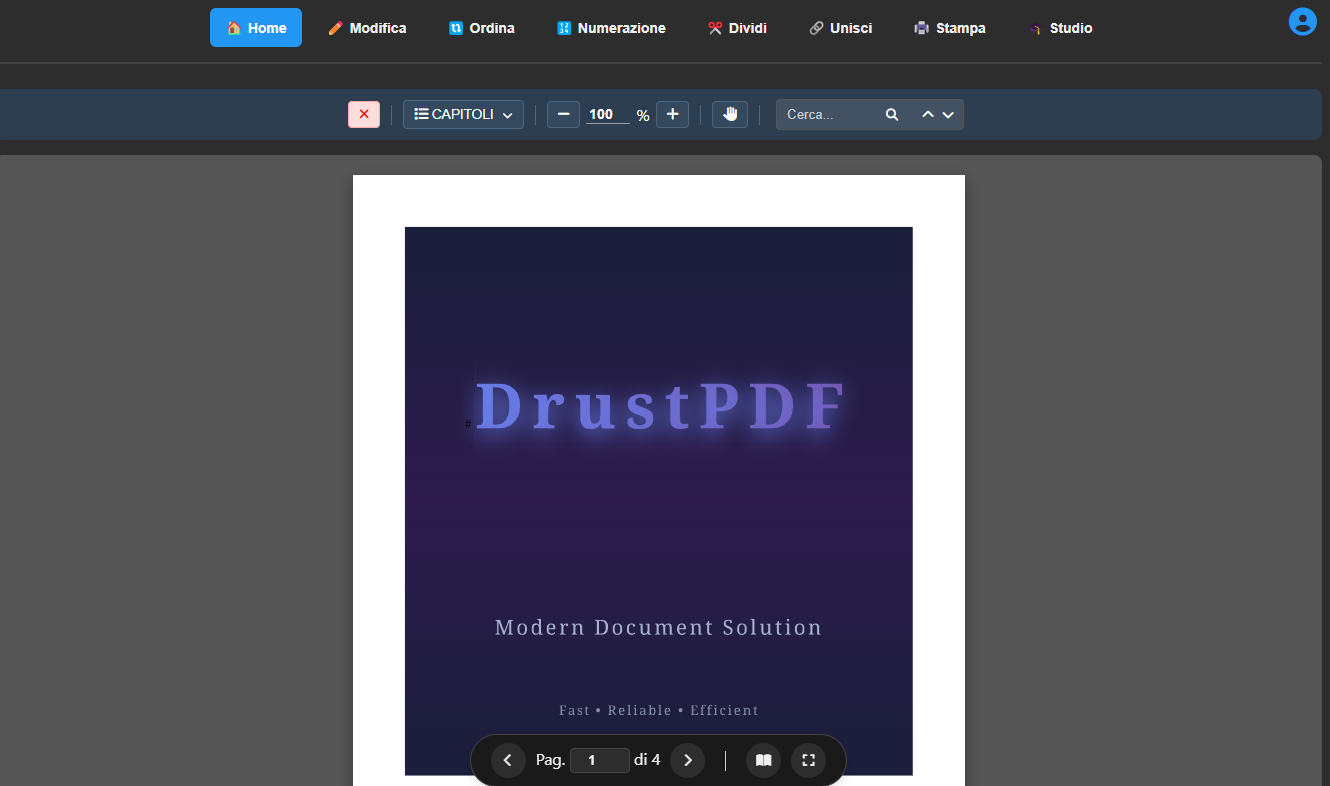
Task: Advance to the next page
Action: point(687,760)
